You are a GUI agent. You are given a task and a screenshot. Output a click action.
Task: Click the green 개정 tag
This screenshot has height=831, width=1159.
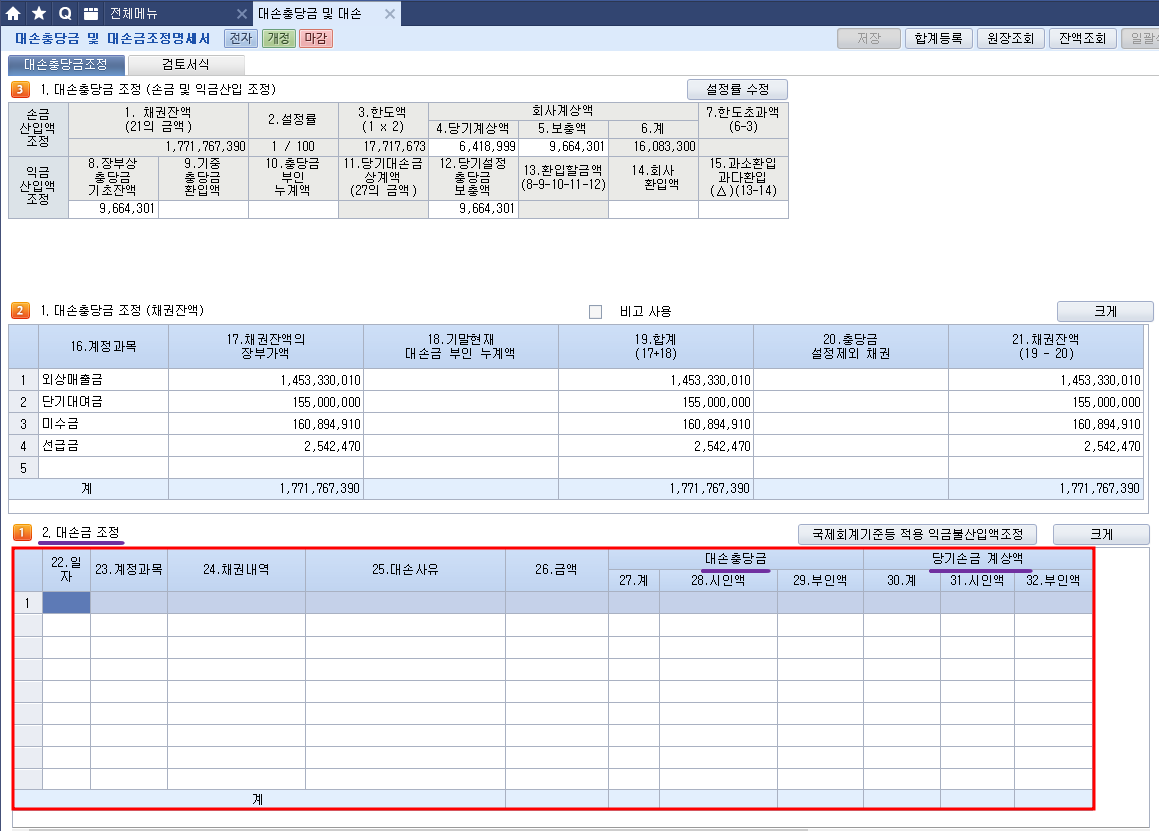(277, 39)
